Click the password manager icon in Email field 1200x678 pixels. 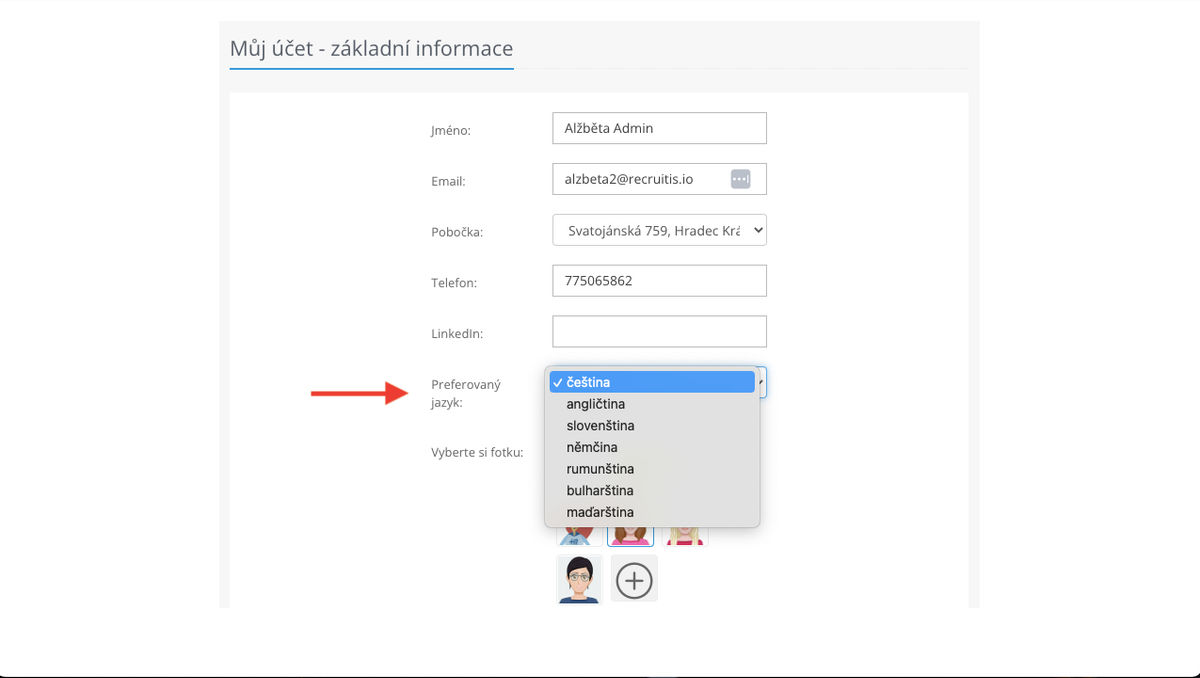[x=740, y=179]
